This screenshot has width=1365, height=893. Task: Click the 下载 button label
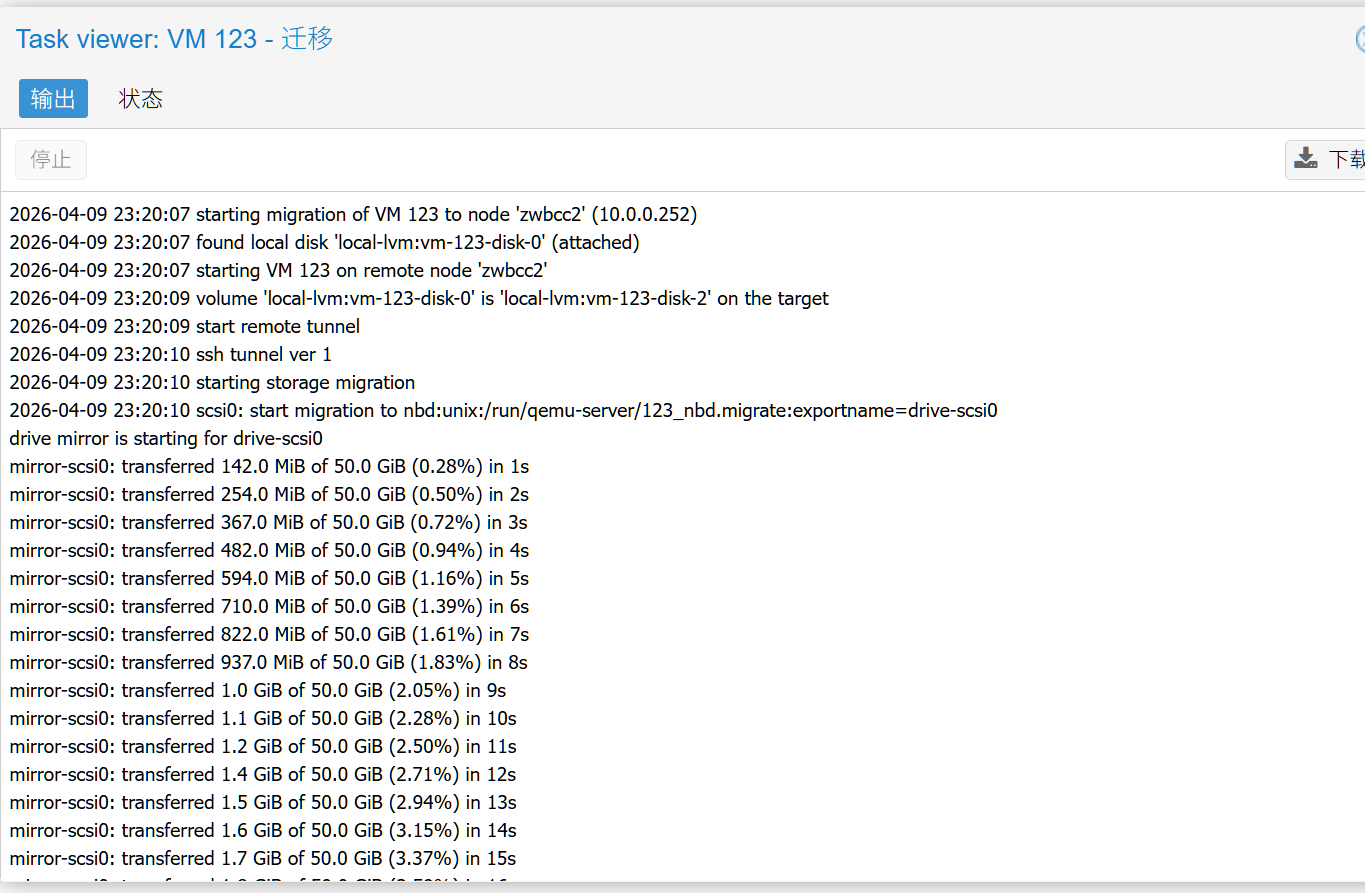pyautogui.click(x=1345, y=159)
